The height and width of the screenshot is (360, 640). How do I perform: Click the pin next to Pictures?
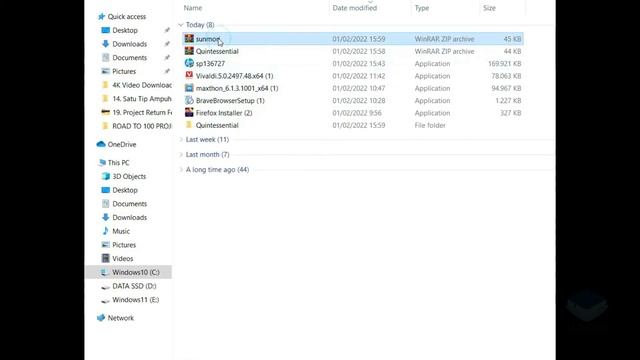tap(167, 71)
